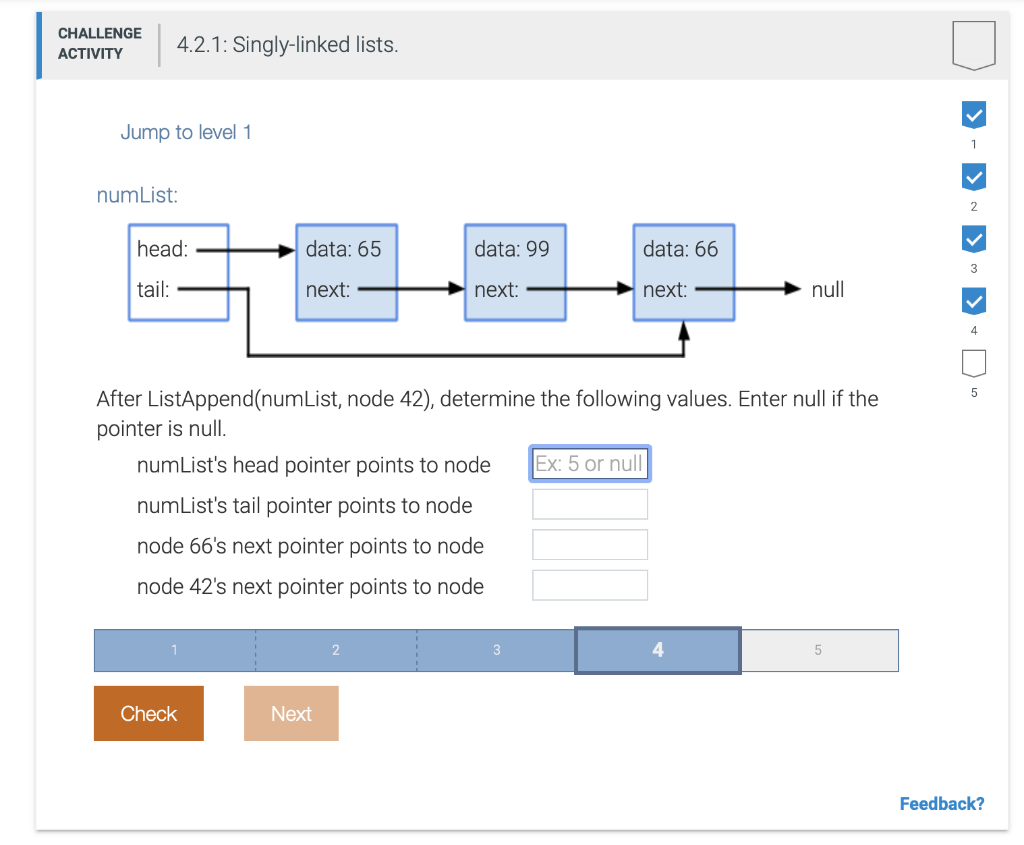This screenshot has height=845, width=1024.
Task: Toggle the completion checkmark for level 4
Action: (x=973, y=300)
